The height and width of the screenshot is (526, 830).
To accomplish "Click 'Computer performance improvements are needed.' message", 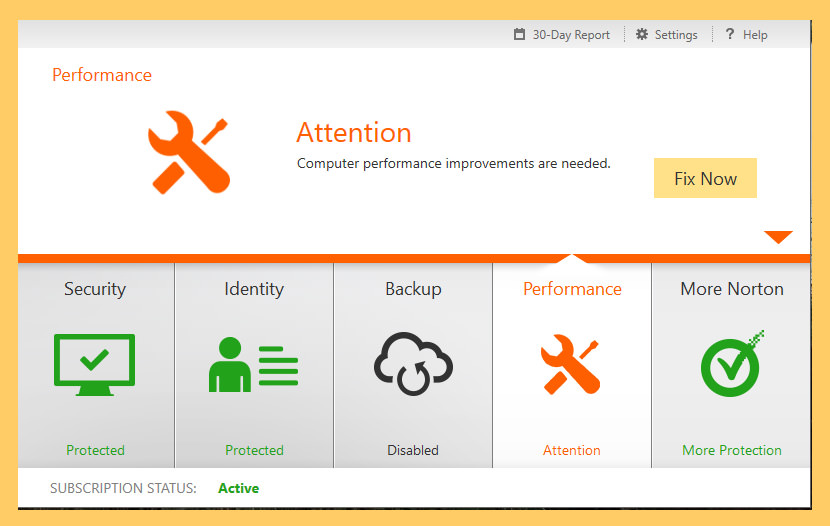I will (x=454, y=164).
